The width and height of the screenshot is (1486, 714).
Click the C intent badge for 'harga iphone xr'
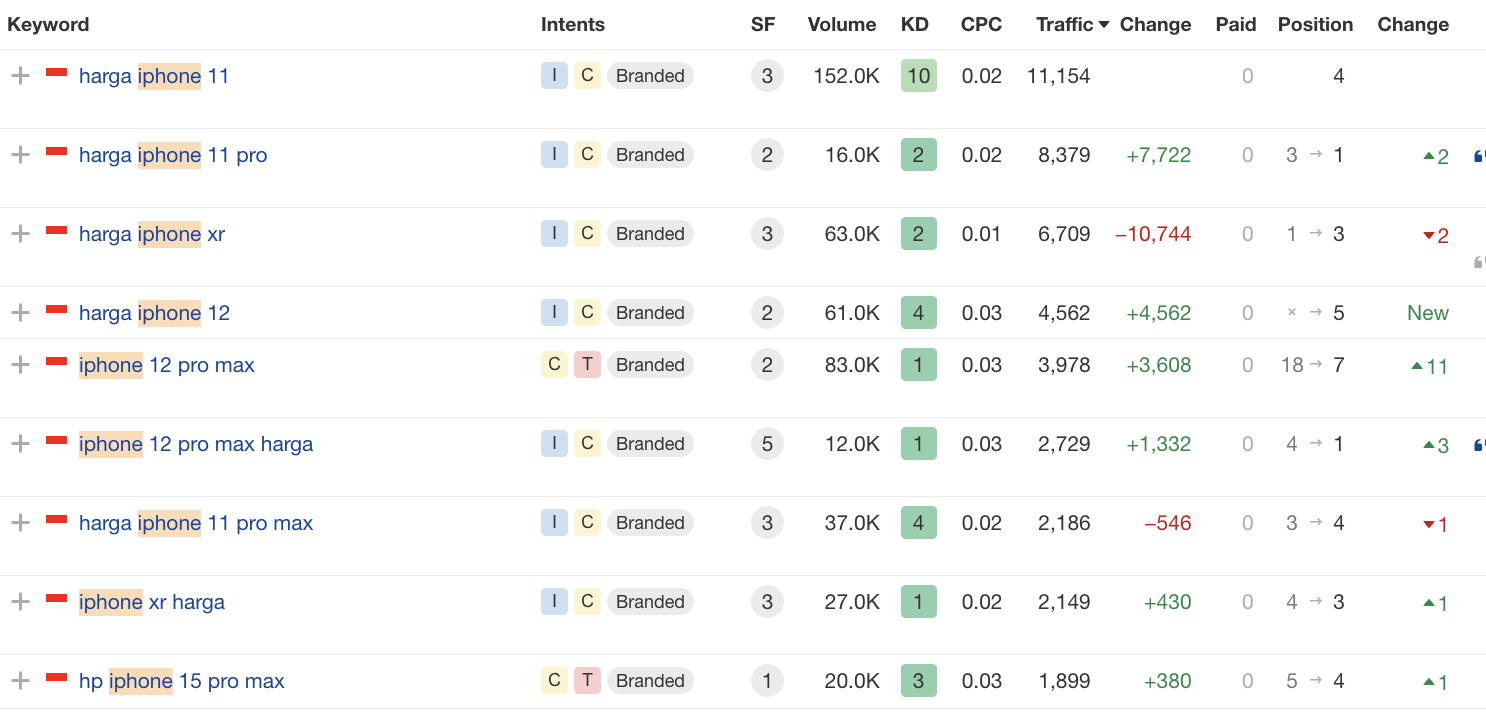point(587,234)
